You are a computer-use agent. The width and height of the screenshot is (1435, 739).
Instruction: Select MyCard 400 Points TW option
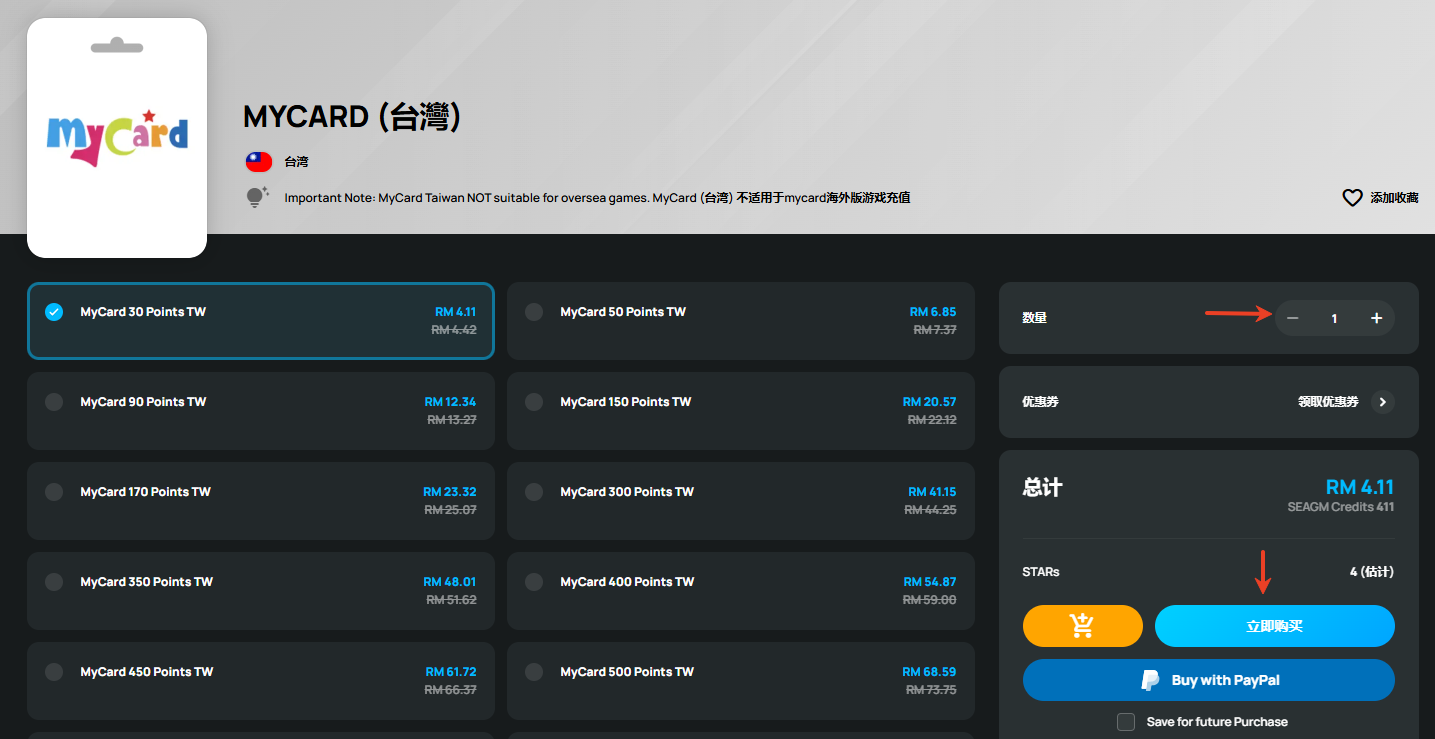point(741,591)
